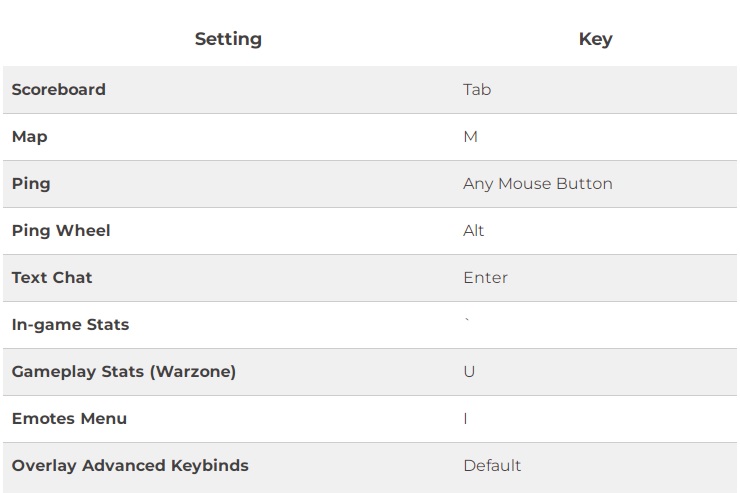This screenshot has width=740, height=493.
Task: Click the Setting column header
Action: pyautogui.click(x=228, y=39)
